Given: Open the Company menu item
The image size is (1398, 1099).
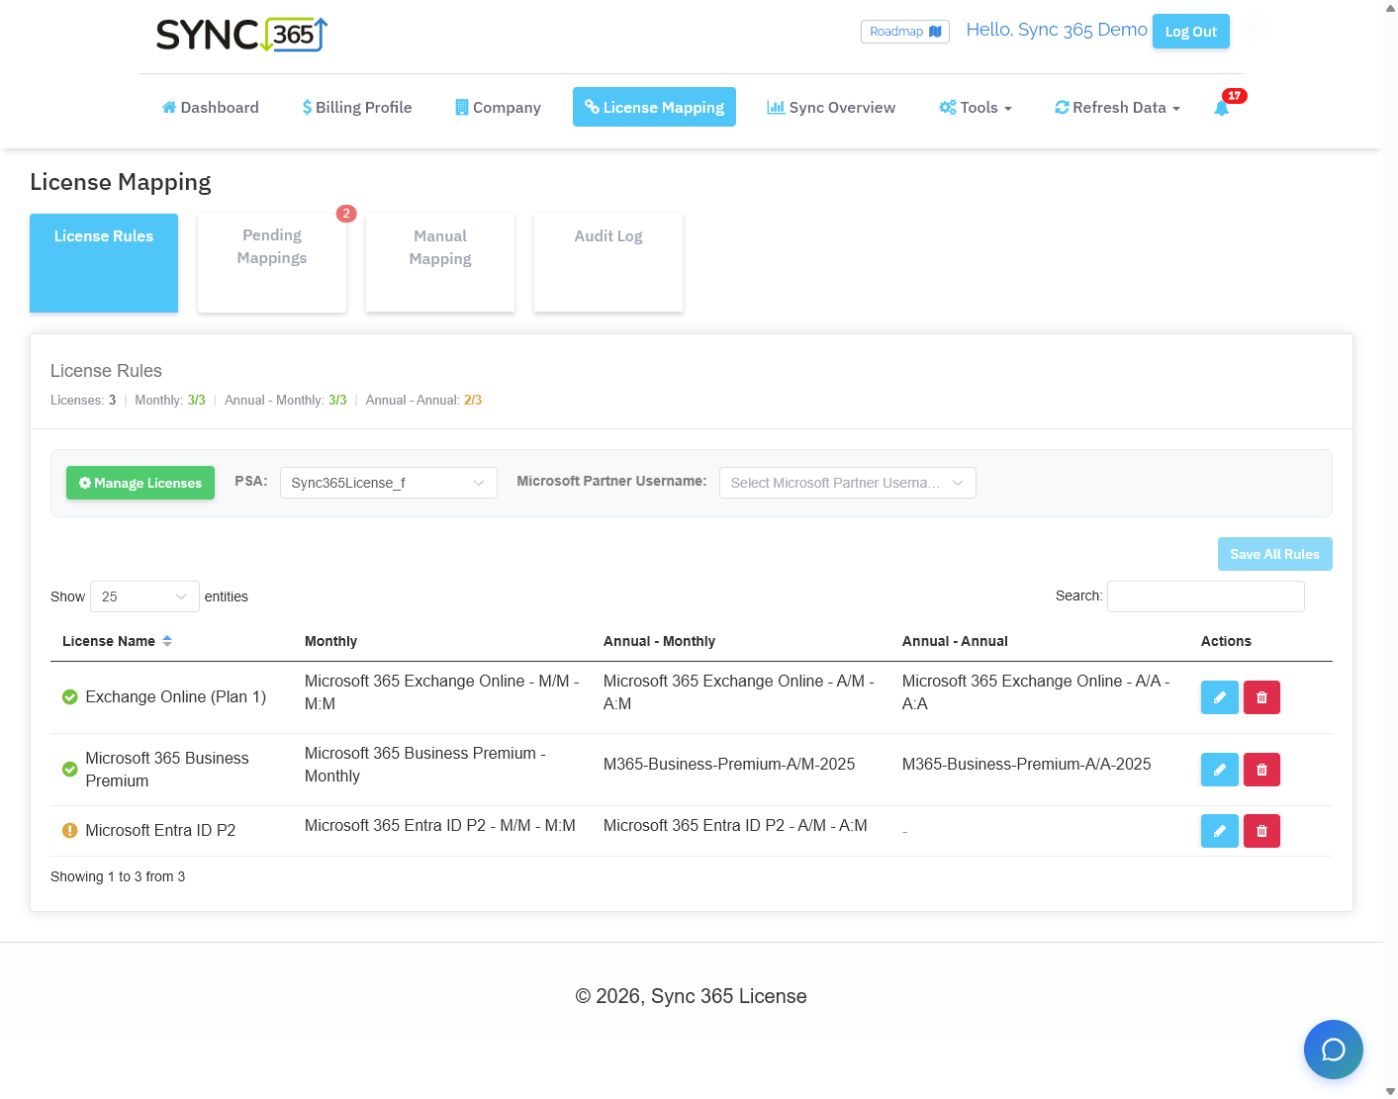Looking at the screenshot, I should tap(497, 107).
